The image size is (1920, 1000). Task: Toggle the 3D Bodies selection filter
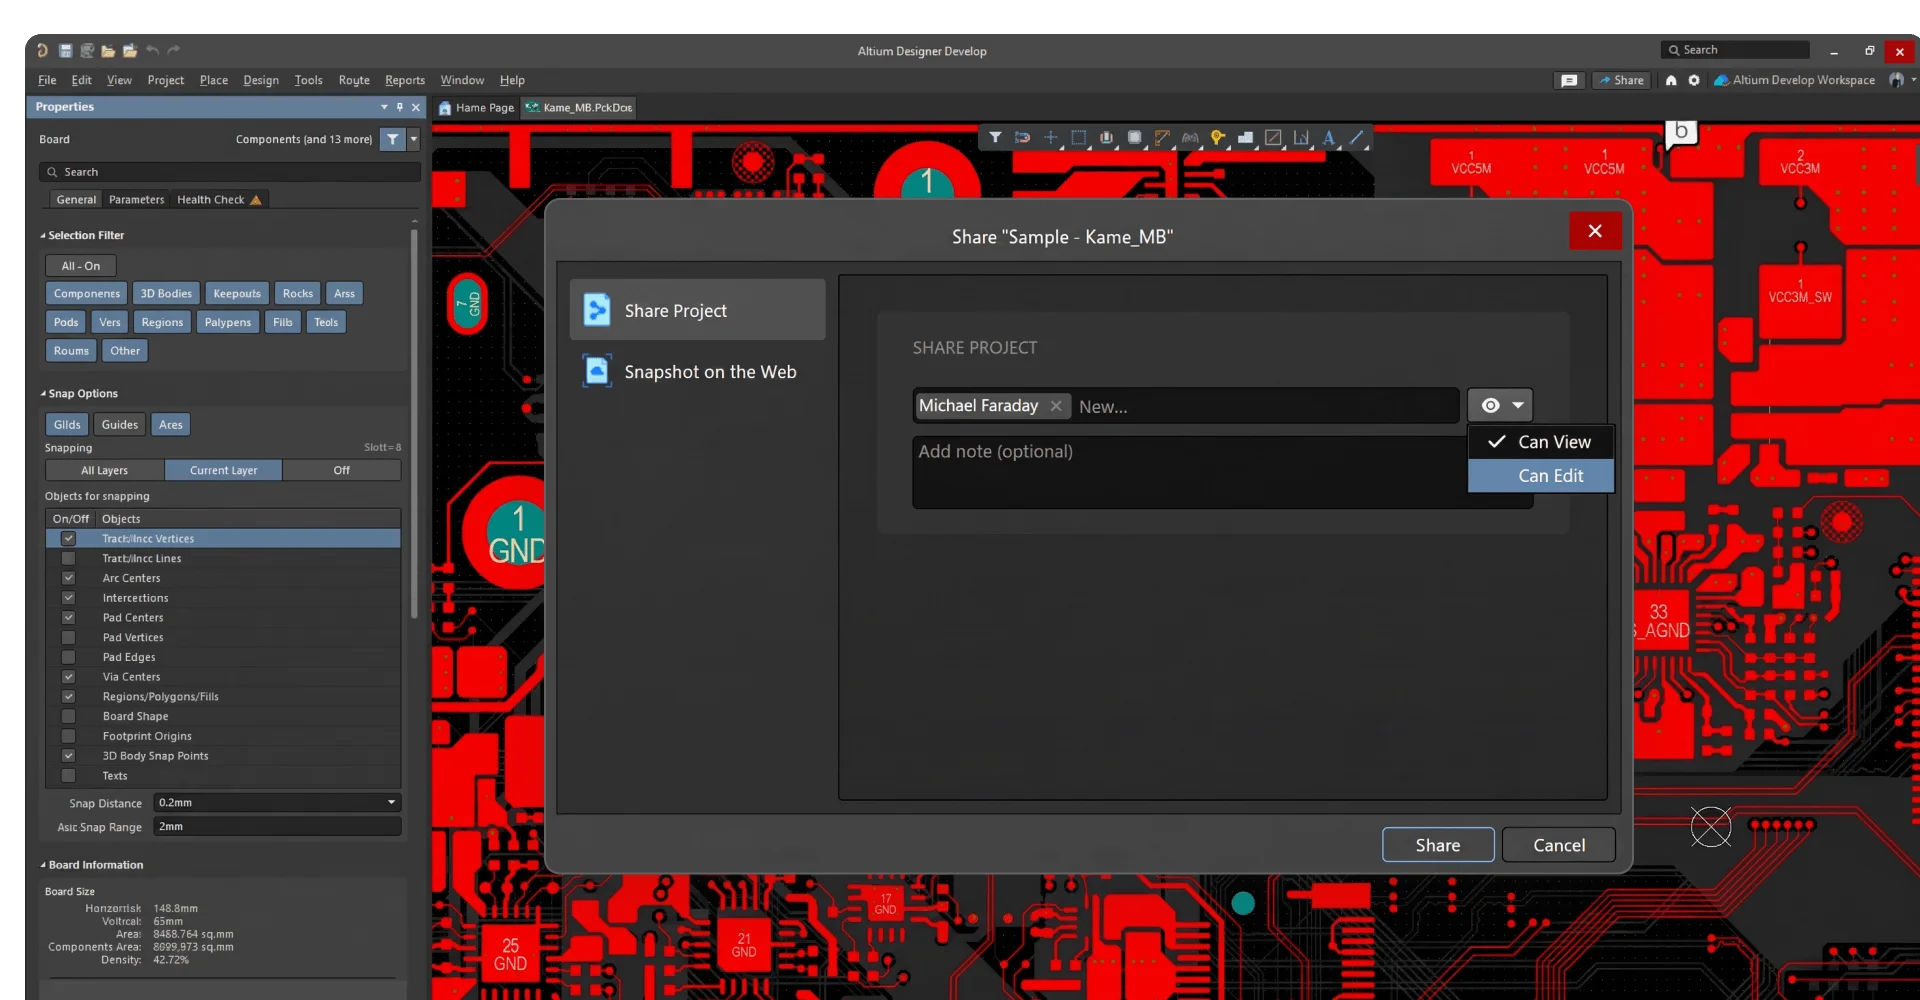coord(166,293)
